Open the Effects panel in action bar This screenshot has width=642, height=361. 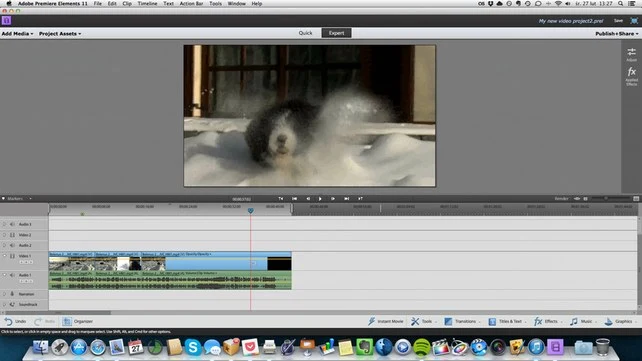point(547,321)
